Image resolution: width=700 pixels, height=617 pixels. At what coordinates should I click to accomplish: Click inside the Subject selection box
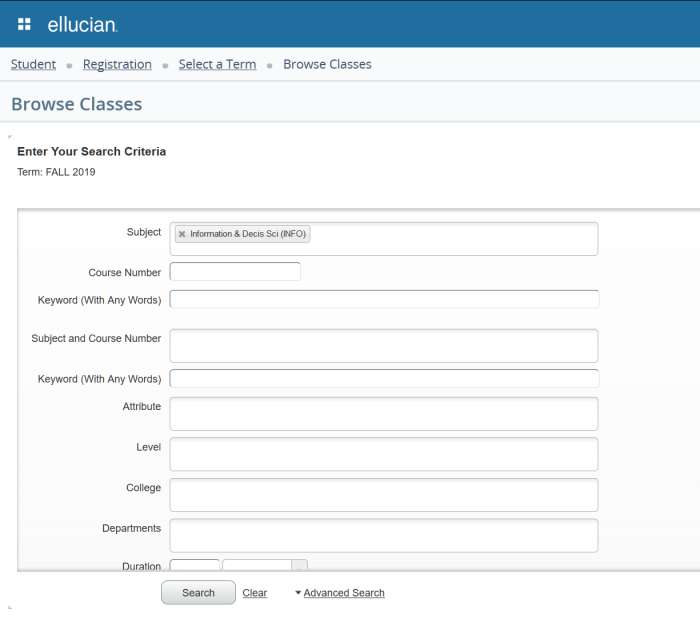click(x=450, y=239)
